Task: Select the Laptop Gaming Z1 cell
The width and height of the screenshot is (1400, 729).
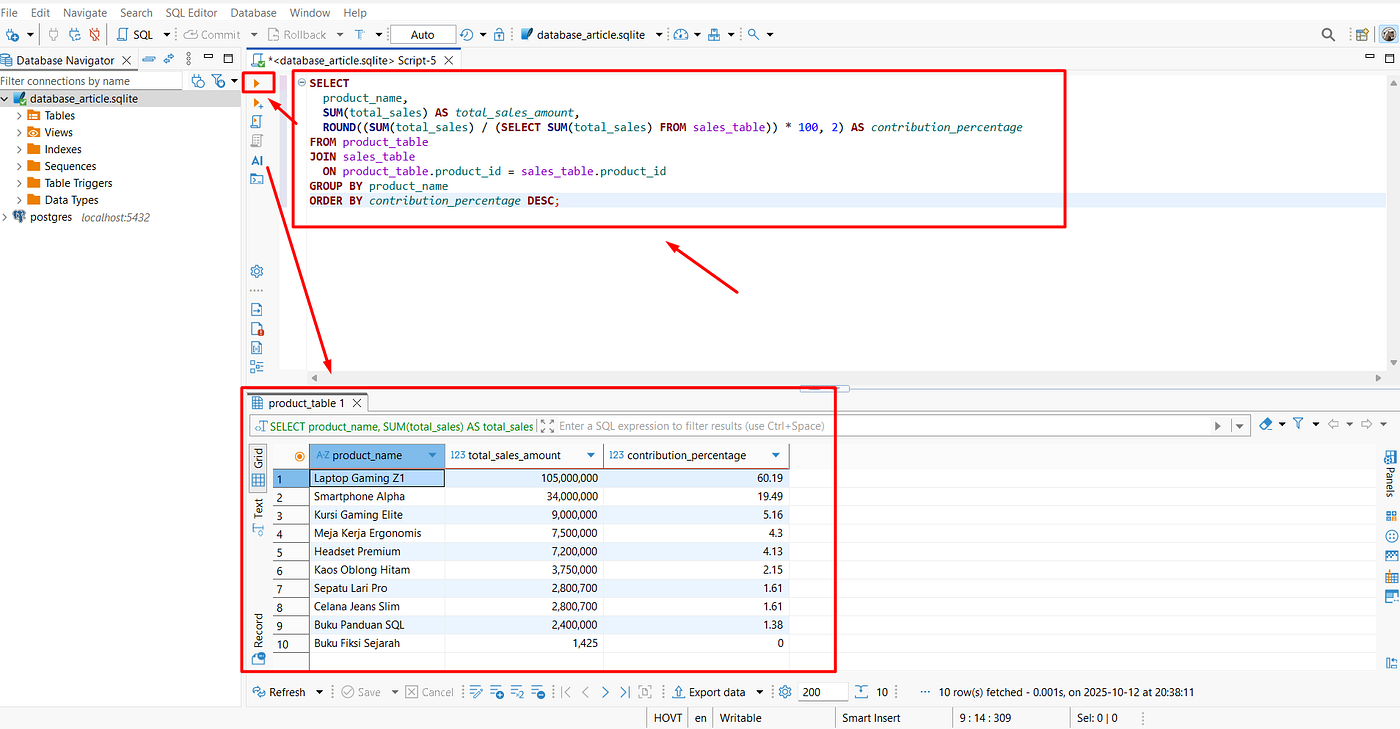Action: point(377,478)
